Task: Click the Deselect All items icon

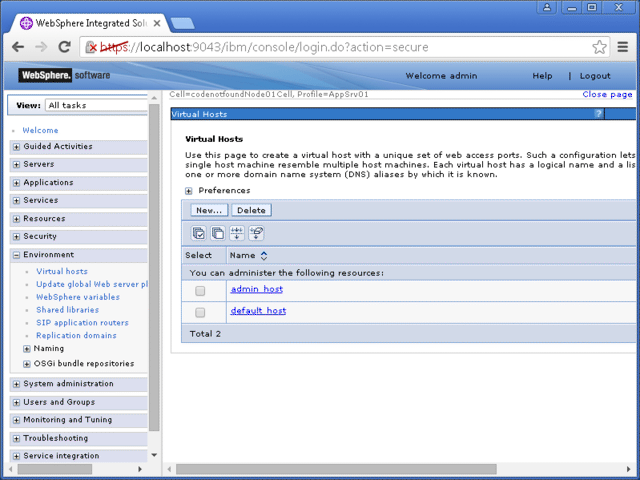Action: (217, 233)
